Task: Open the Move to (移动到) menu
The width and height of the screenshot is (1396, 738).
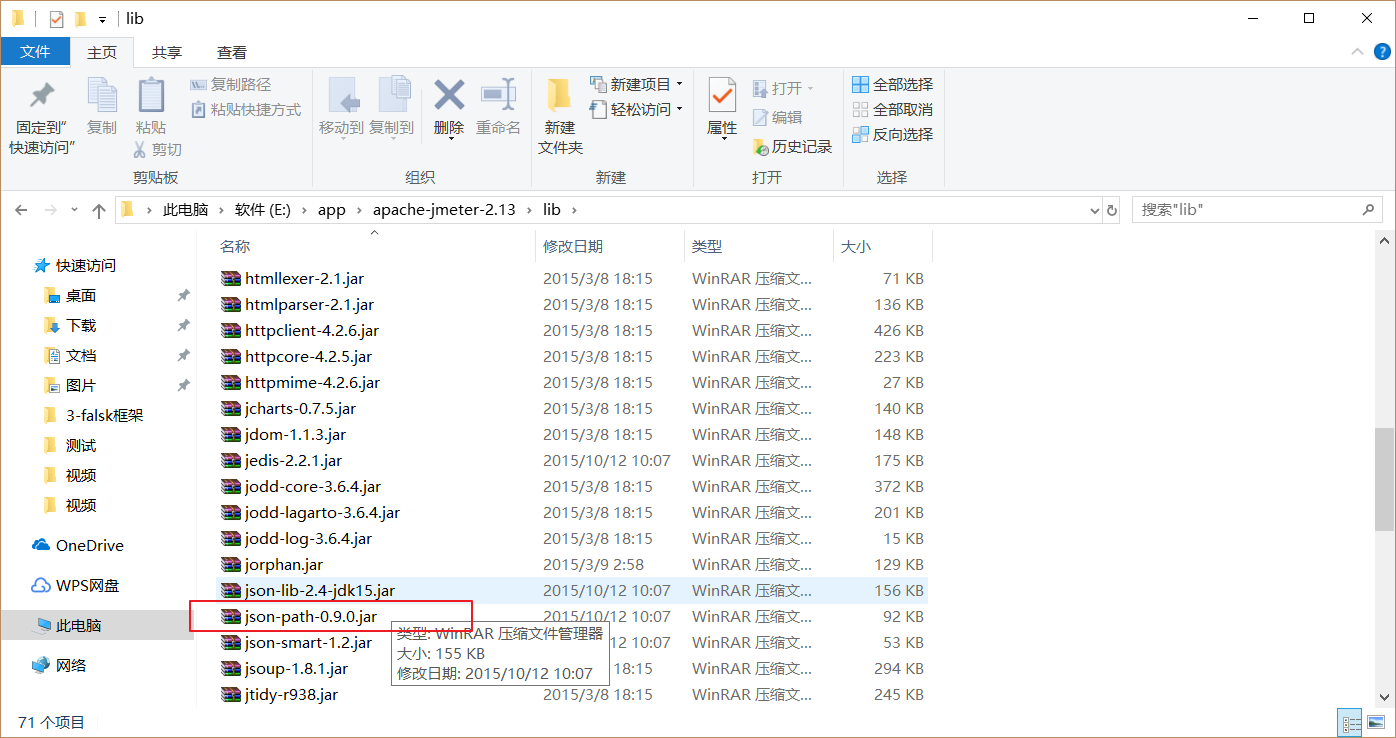Action: click(x=341, y=107)
